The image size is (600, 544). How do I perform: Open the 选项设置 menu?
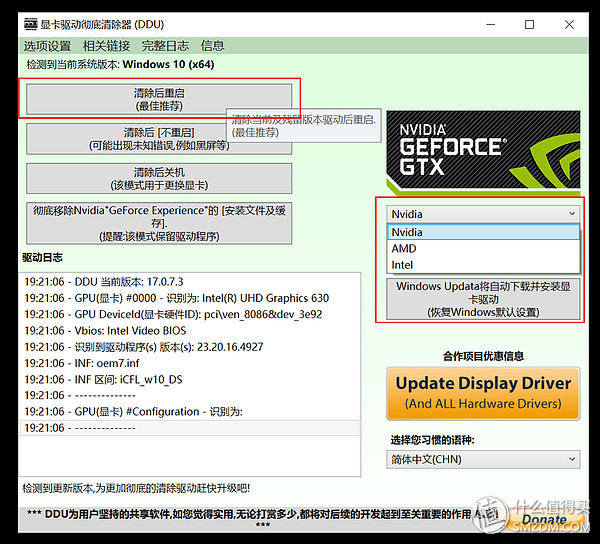pos(47,46)
